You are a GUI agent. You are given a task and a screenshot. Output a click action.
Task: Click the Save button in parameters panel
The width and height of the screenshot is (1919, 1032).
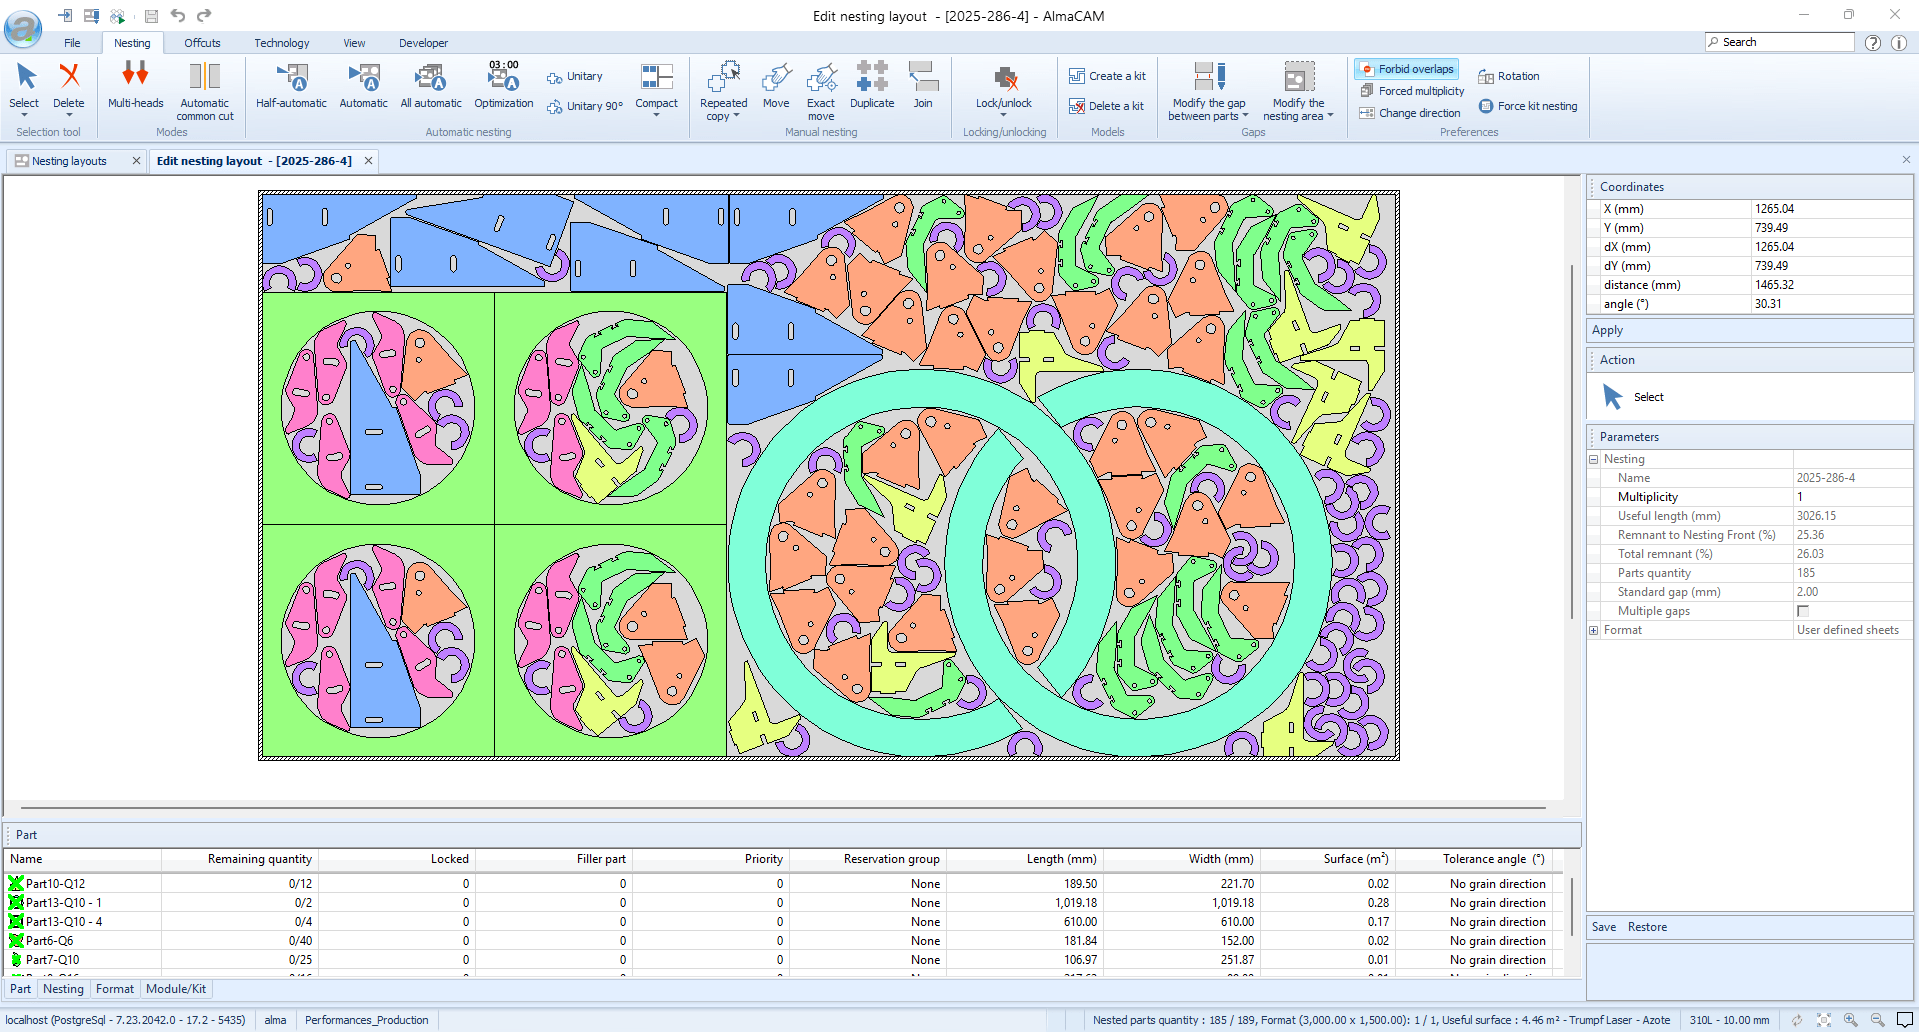(x=1603, y=927)
